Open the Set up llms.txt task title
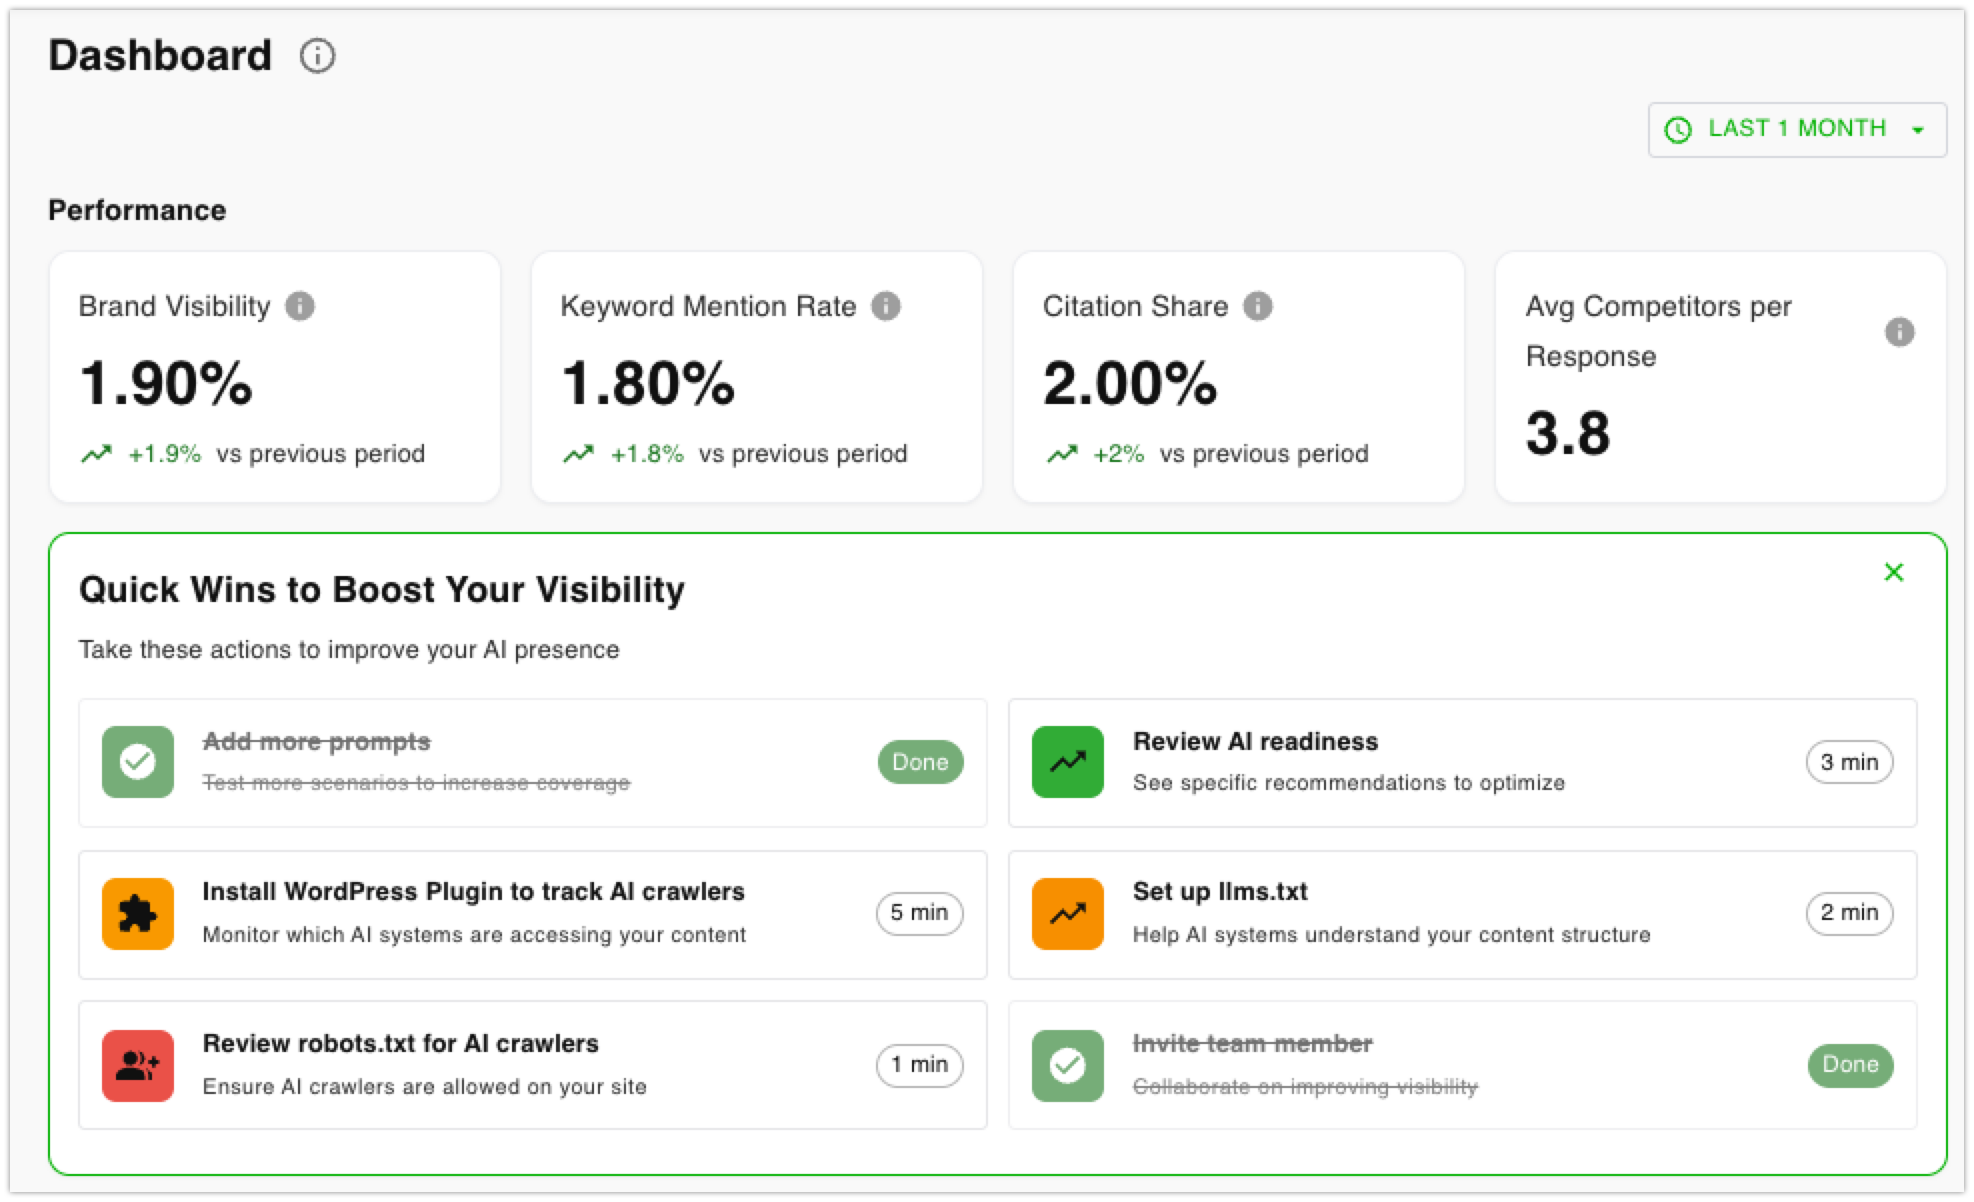 (x=1219, y=892)
